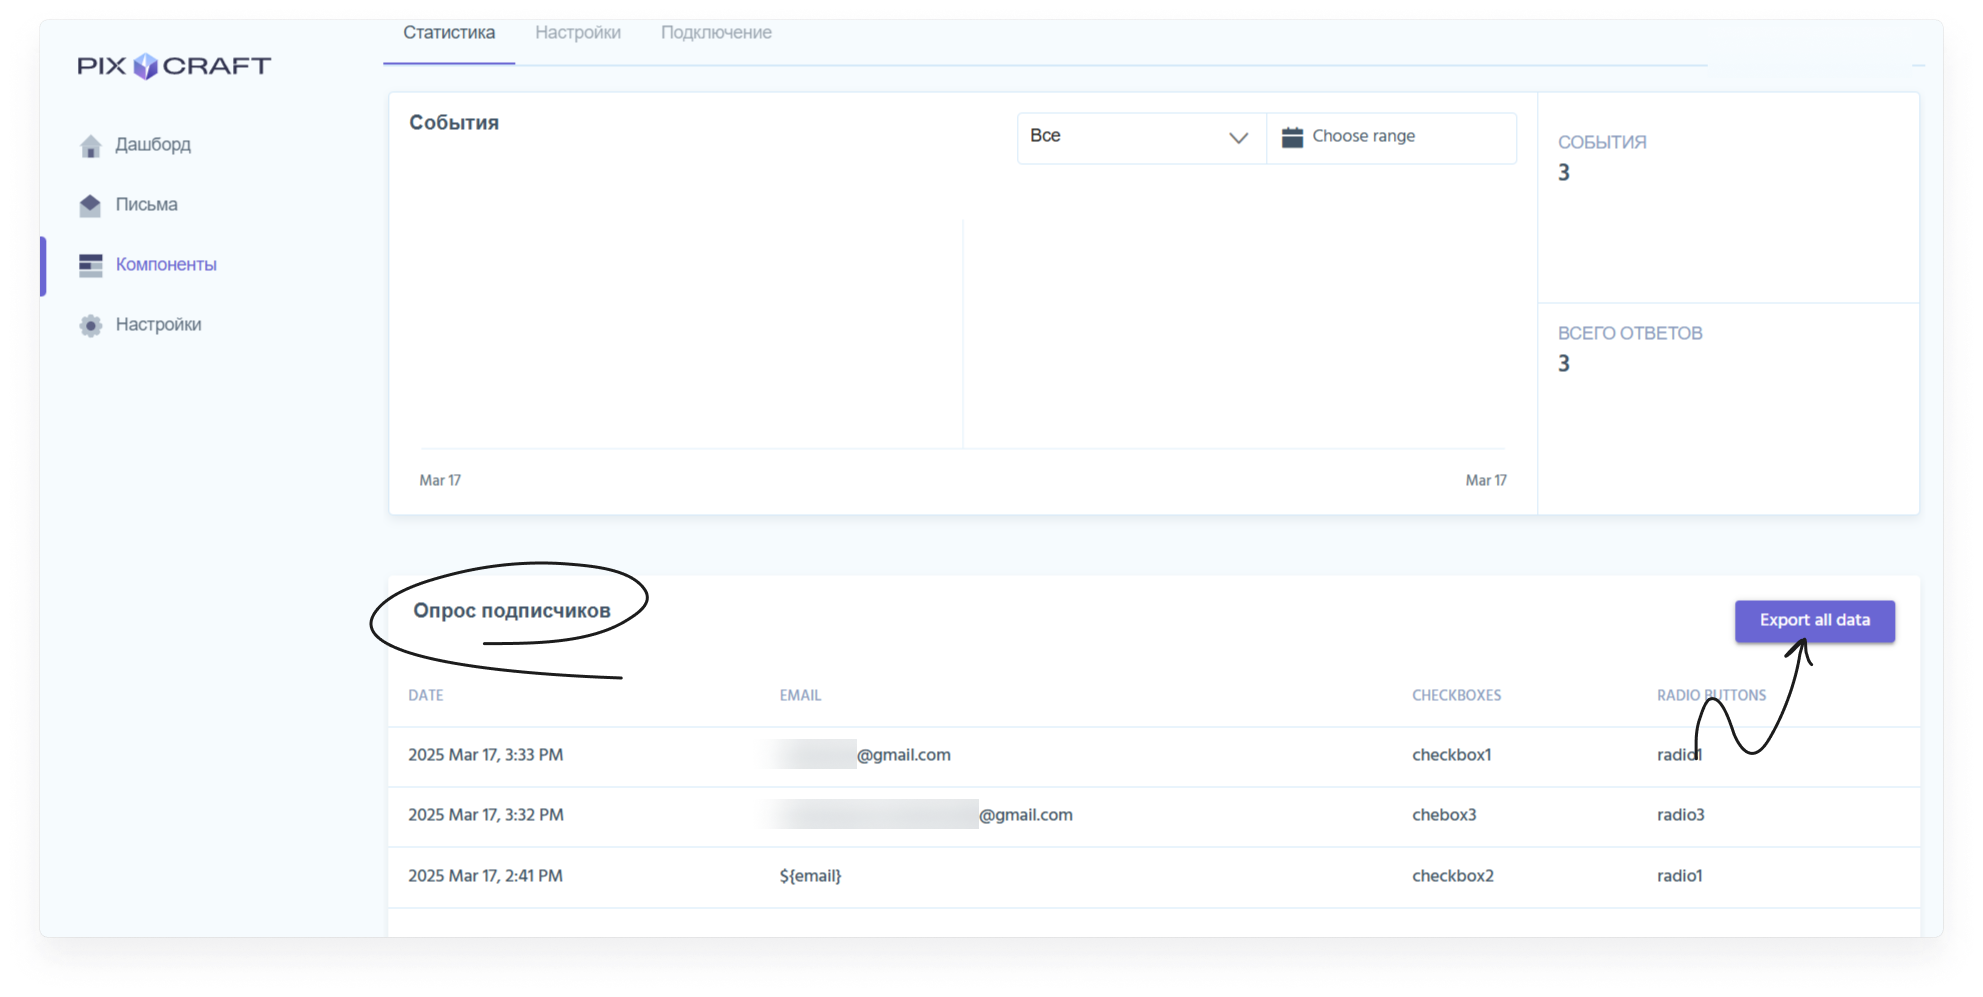This screenshot has width=1983, height=997.
Task: Click the radio1 cell in the 2:41 PM row
Action: click(x=1679, y=877)
